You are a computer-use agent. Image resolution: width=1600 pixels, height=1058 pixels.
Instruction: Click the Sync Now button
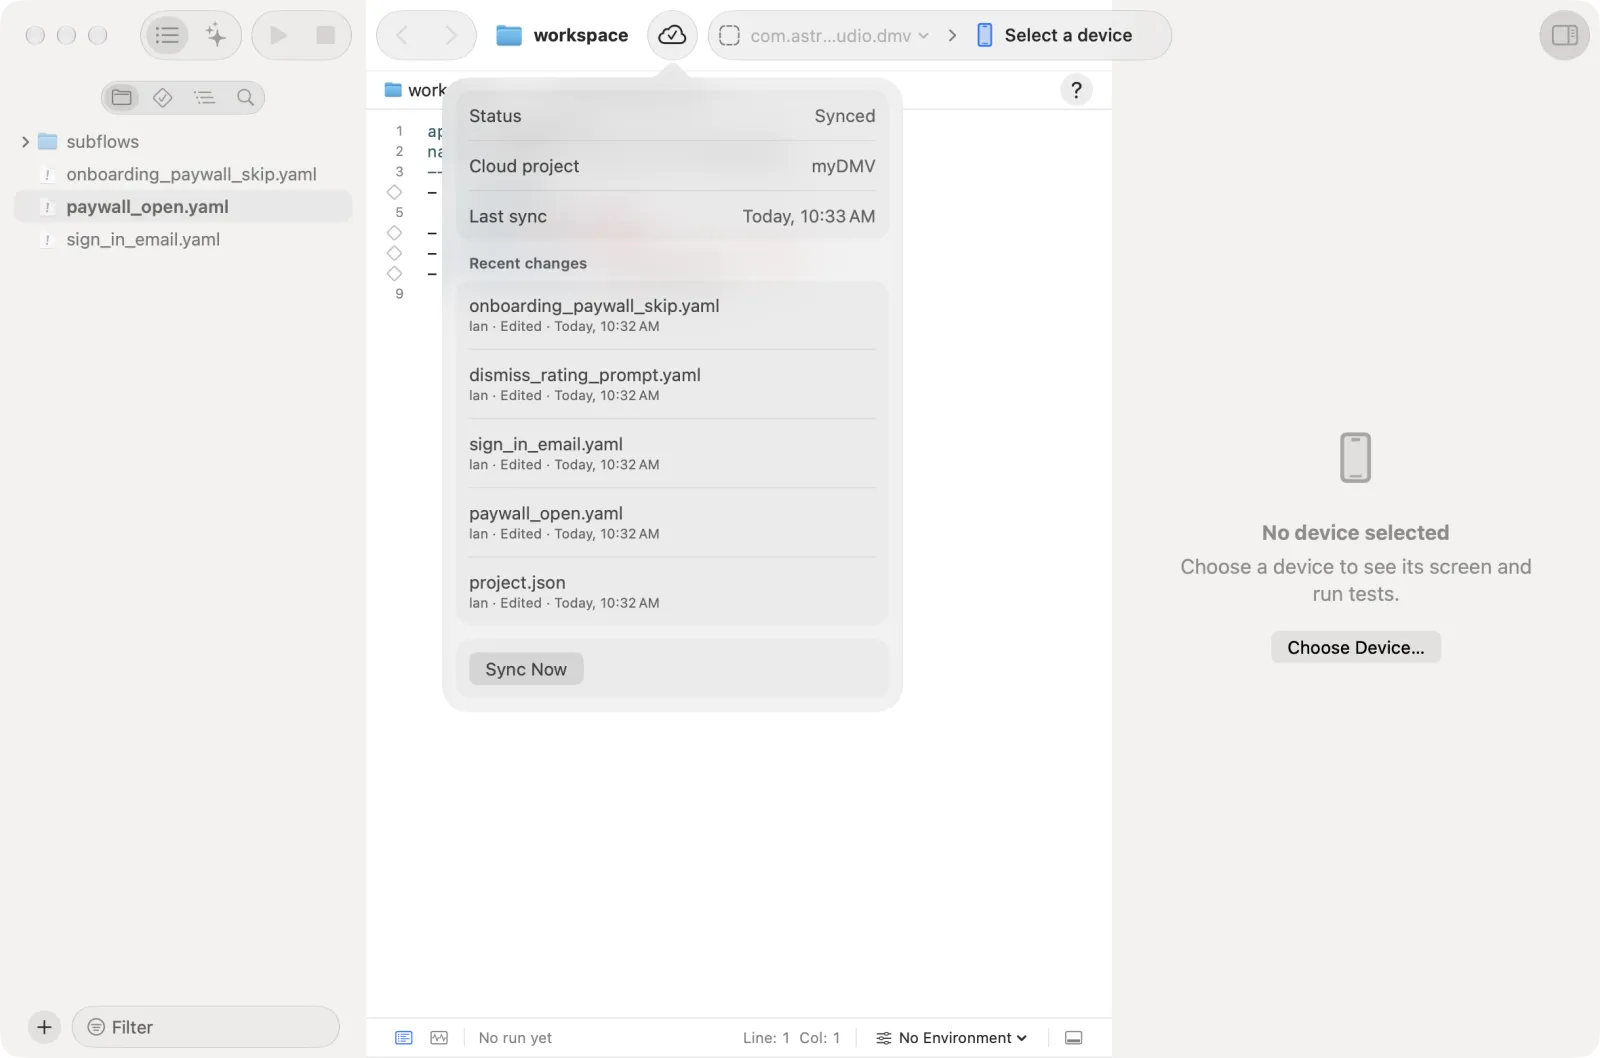[526, 669]
